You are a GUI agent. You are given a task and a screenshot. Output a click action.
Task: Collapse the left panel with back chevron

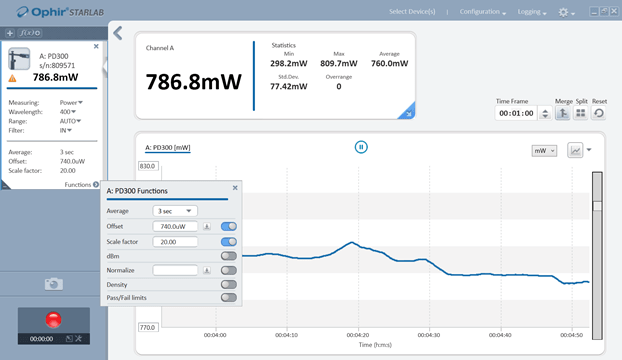click(x=118, y=33)
